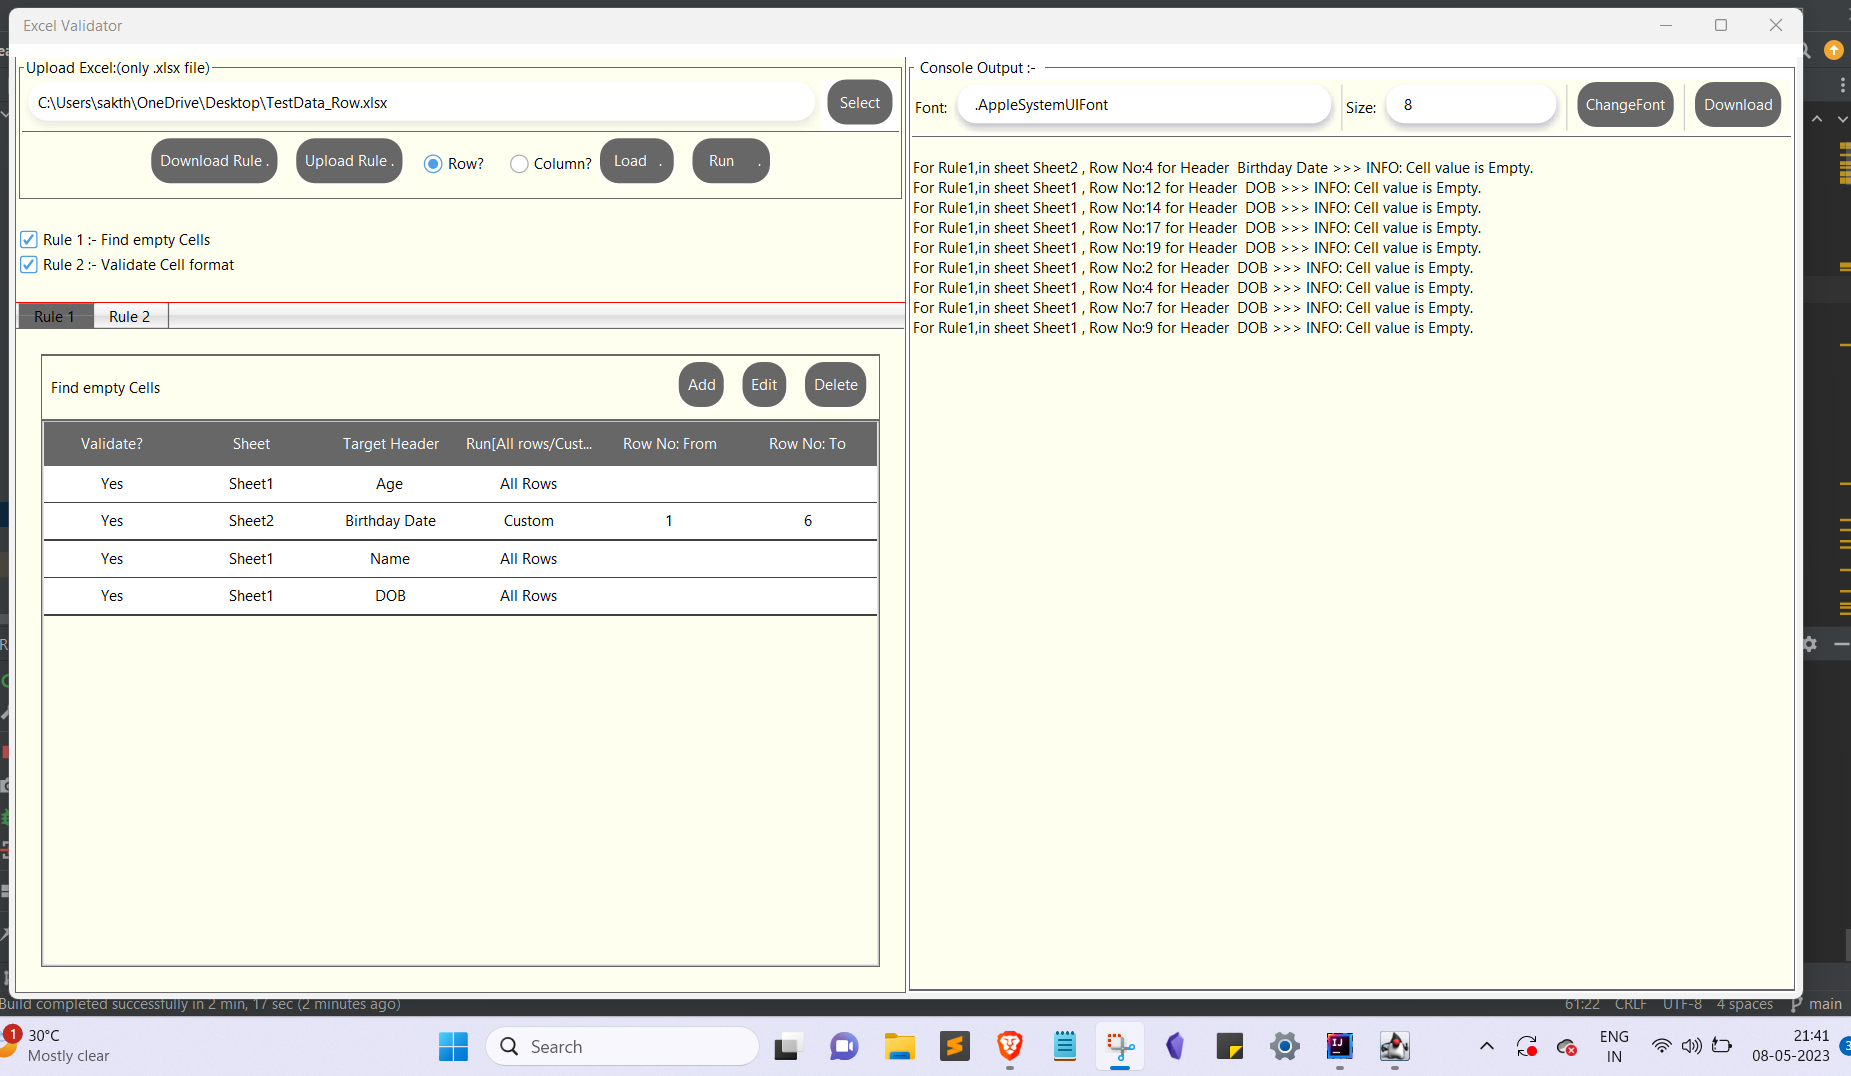Click console line for Sheet1 Row No:12

pyautogui.click(x=1196, y=188)
